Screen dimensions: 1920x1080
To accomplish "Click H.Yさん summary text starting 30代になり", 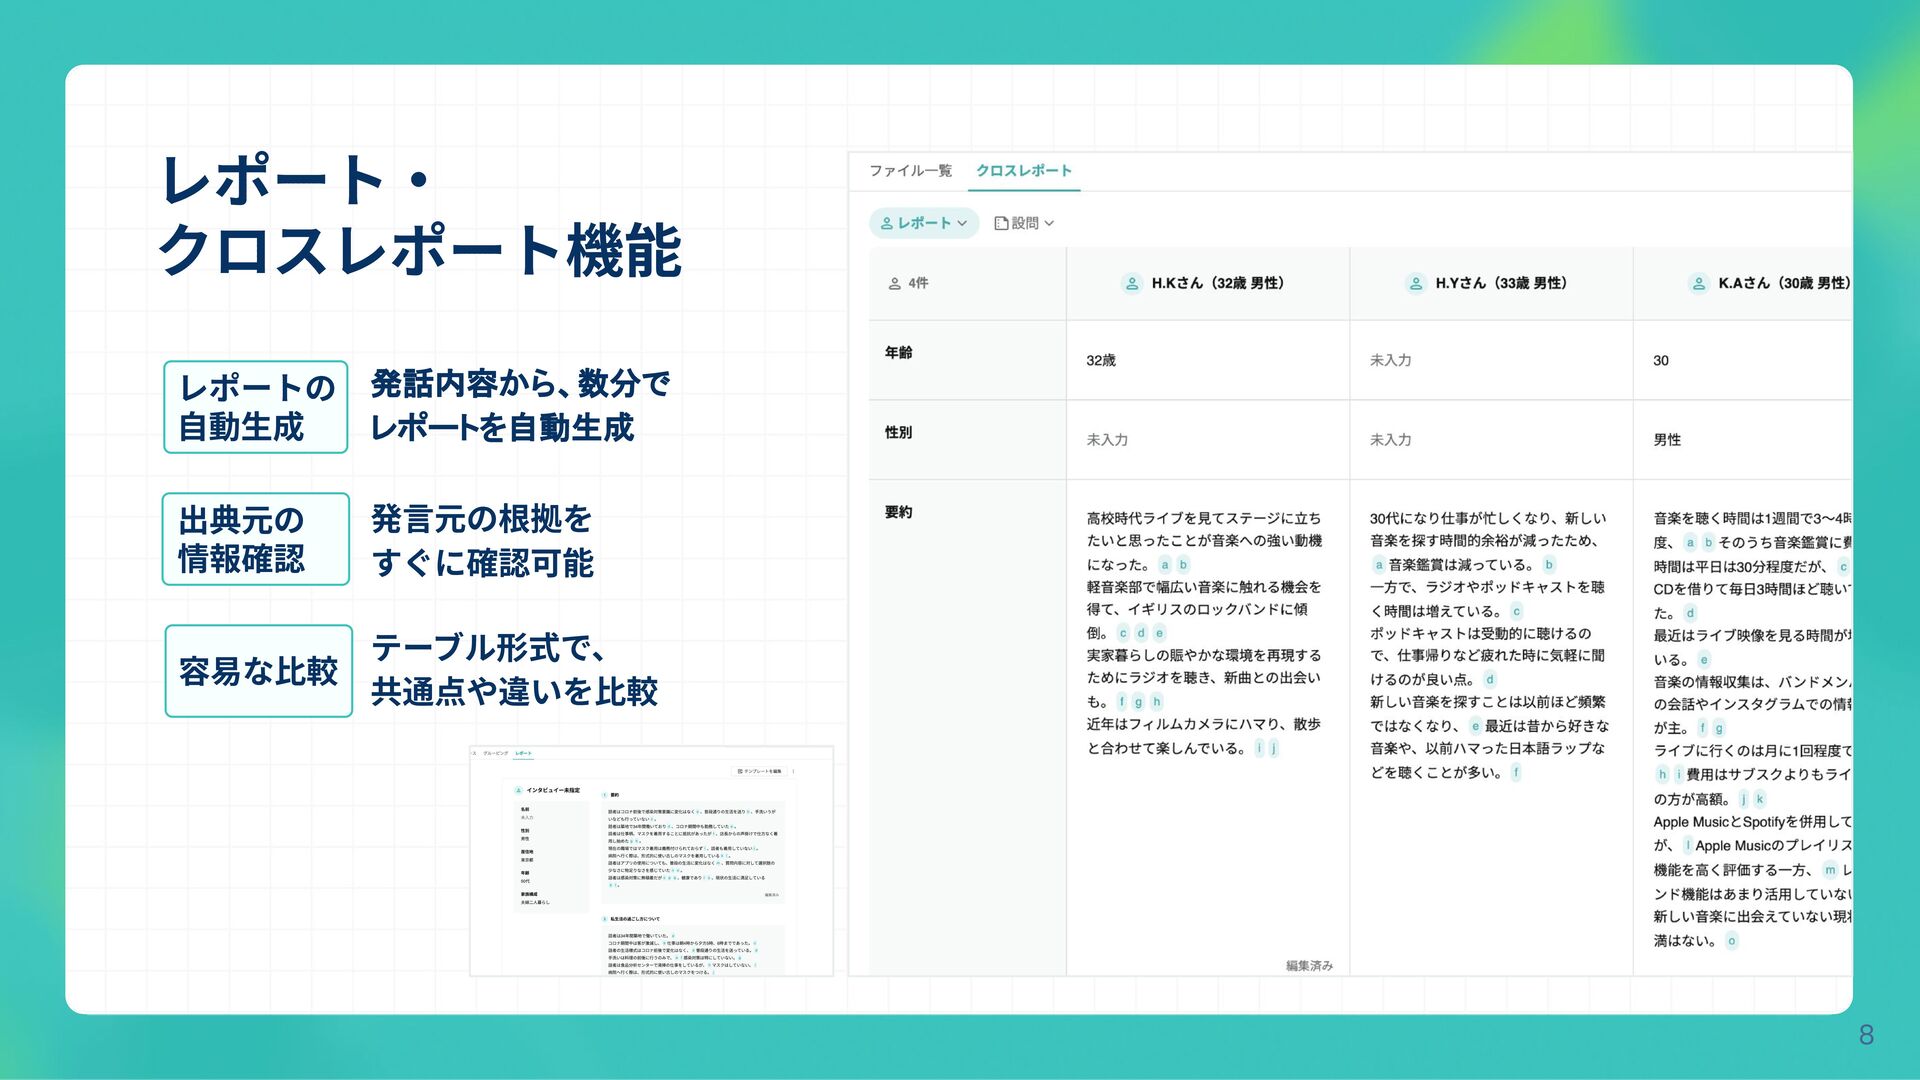I will click(x=1488, y=541).
